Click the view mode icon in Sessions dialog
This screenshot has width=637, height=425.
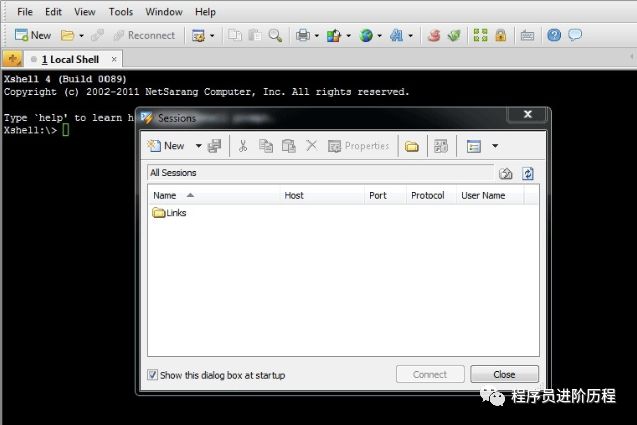474,146
